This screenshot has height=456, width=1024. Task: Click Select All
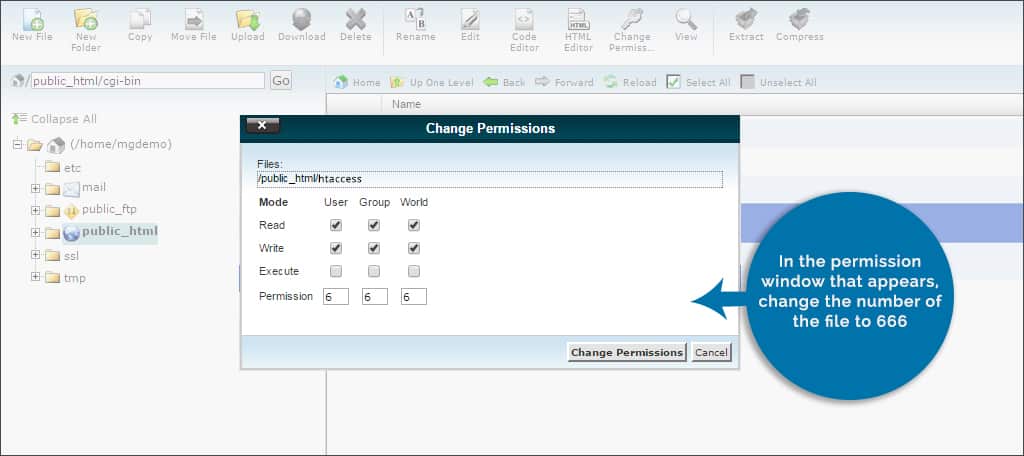coord(699,82)
